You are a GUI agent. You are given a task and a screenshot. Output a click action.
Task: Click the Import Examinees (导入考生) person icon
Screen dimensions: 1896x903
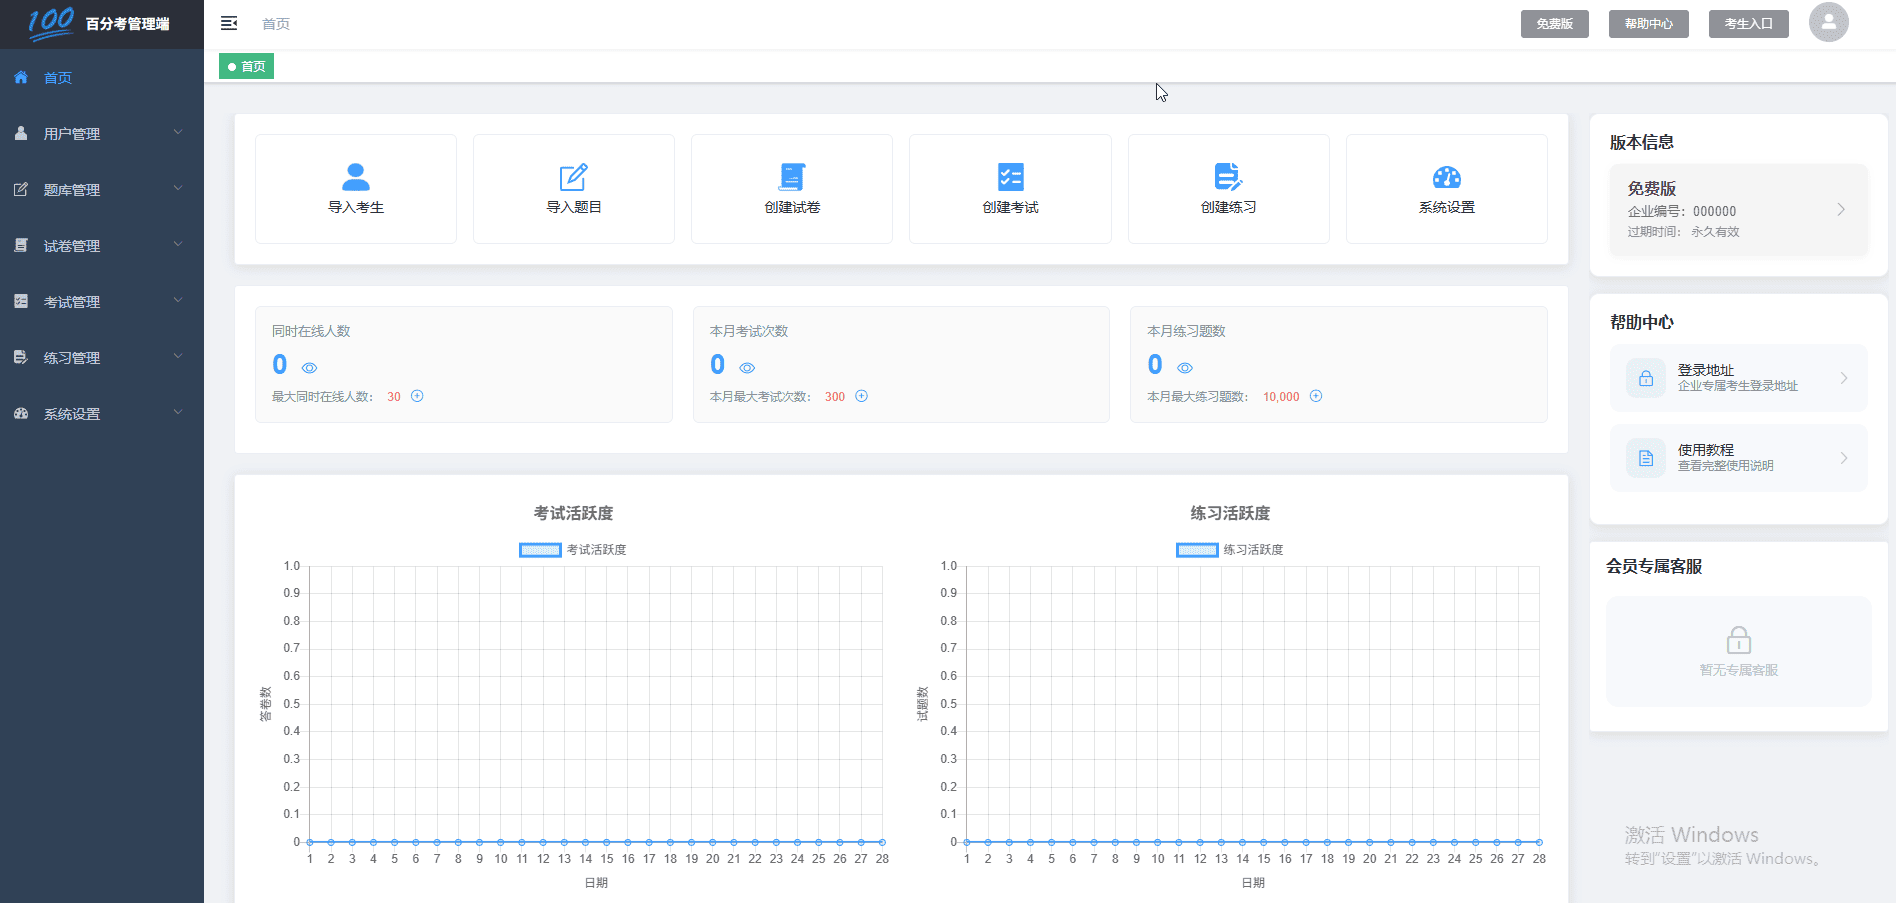coord(355,177)
